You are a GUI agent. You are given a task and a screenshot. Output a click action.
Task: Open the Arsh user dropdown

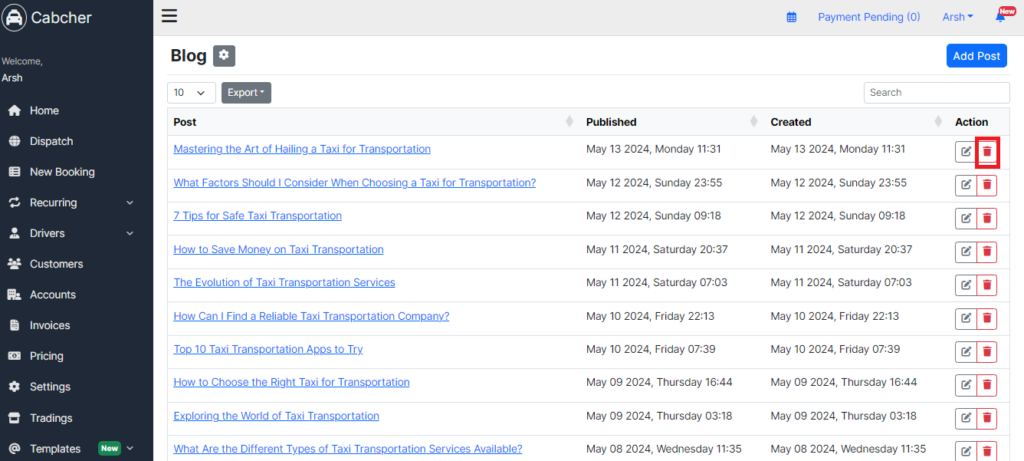pos(957,17)
